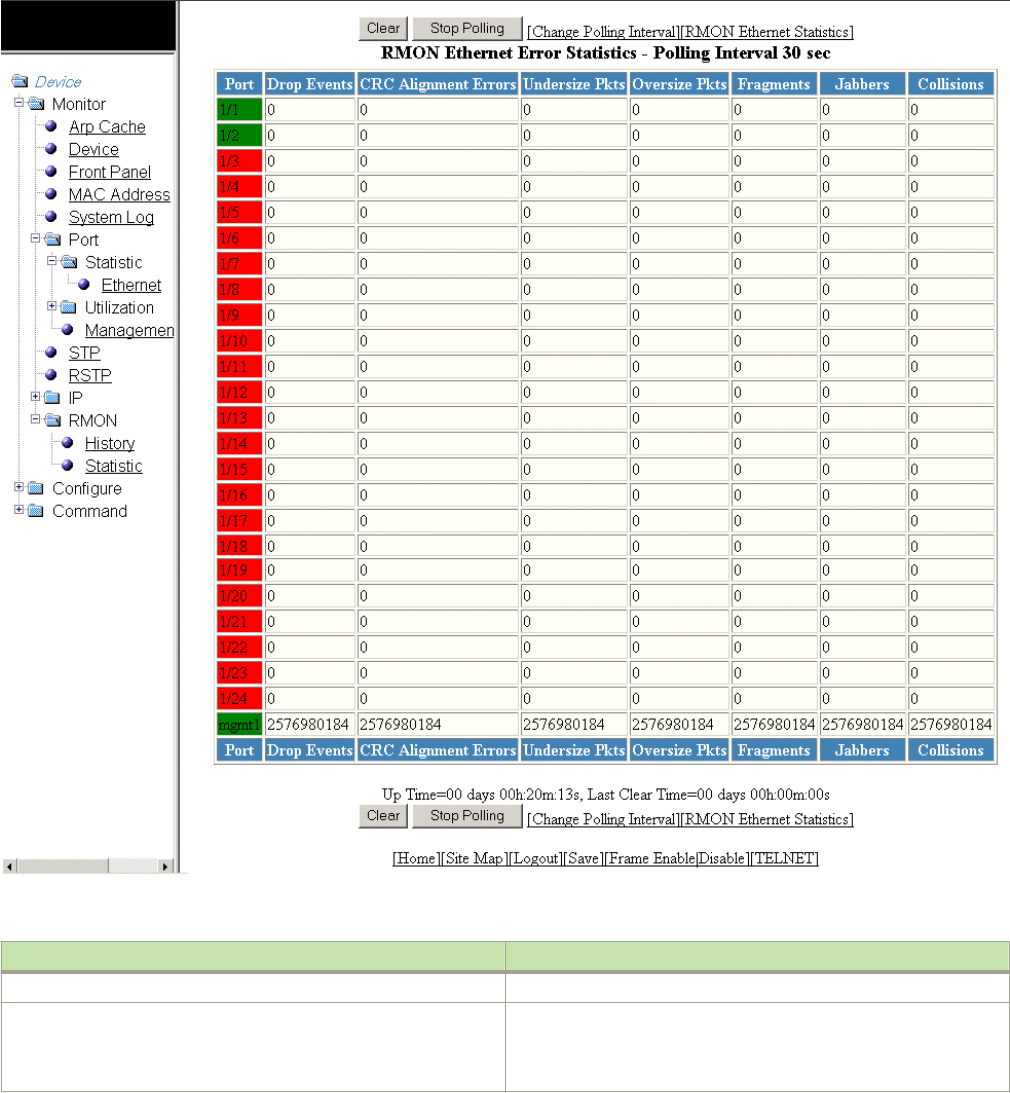The width and height of the screenshot is (1010, 1093).
Task: Expand the Command tree node
Action: (19, 510)
